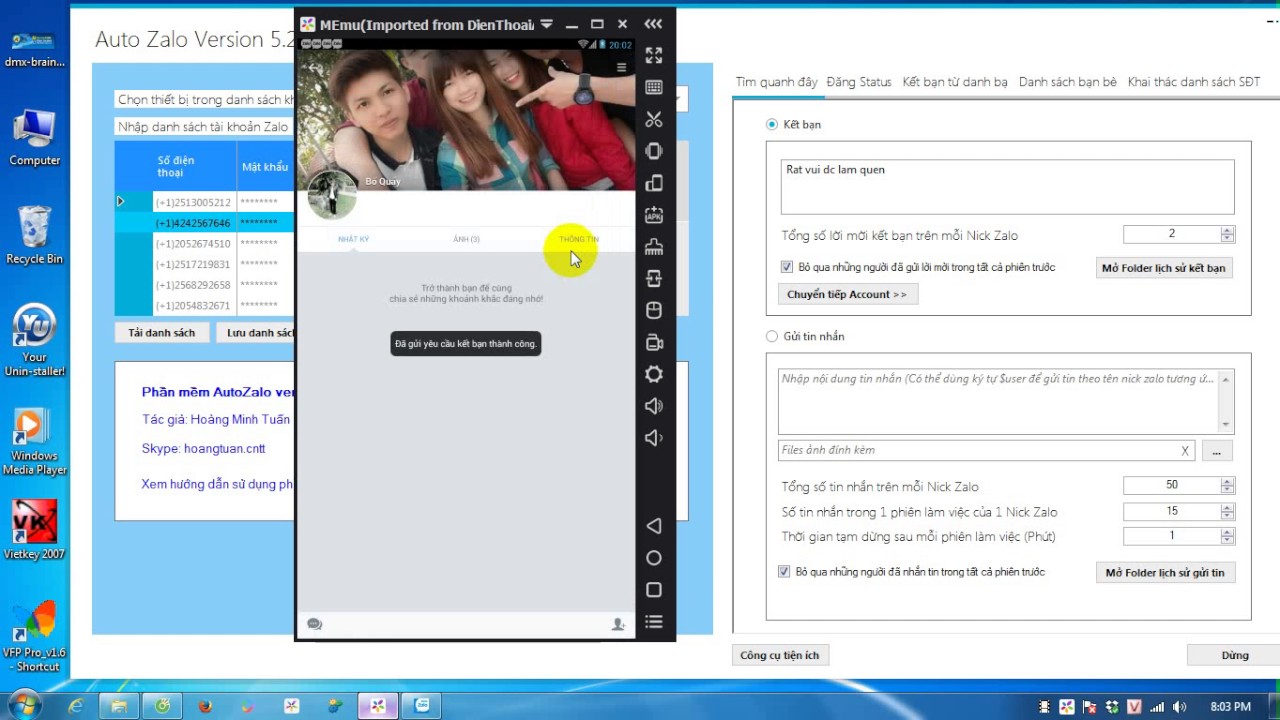
Task: Lower volume with MEmu lower speaker icon
Action: click(x=654, y=438)
